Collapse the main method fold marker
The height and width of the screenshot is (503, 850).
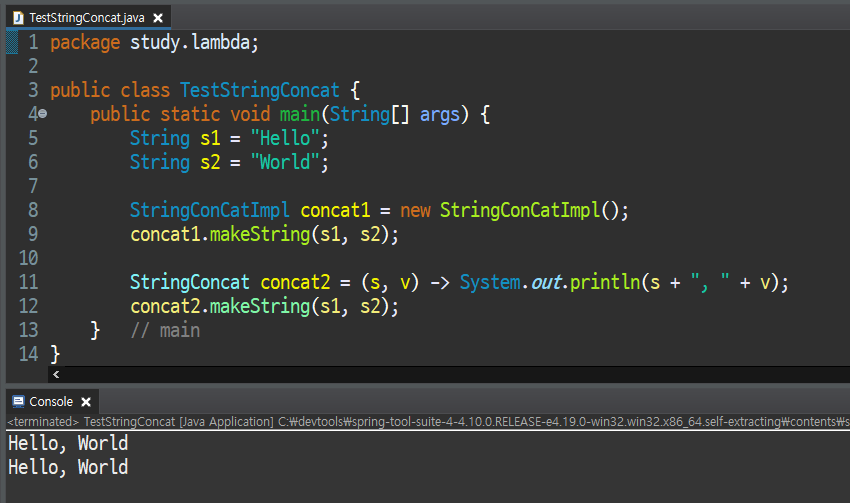coord(42,114)
